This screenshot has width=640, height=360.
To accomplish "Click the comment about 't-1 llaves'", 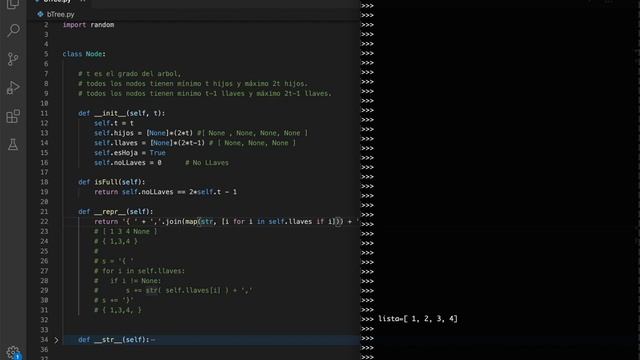I will 205,93.
